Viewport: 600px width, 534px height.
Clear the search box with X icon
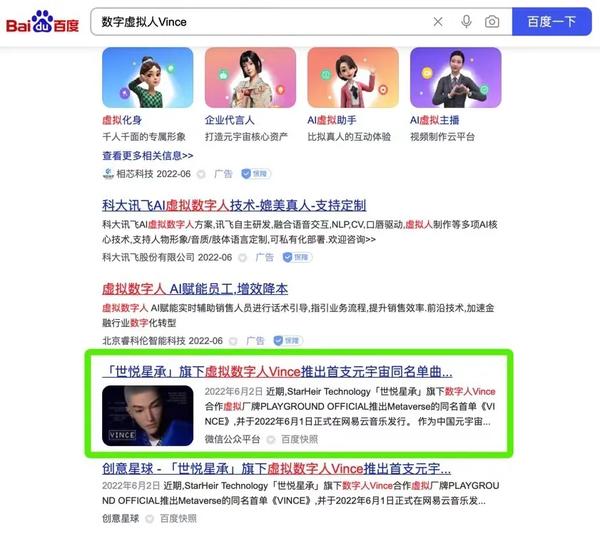[438, 22]
